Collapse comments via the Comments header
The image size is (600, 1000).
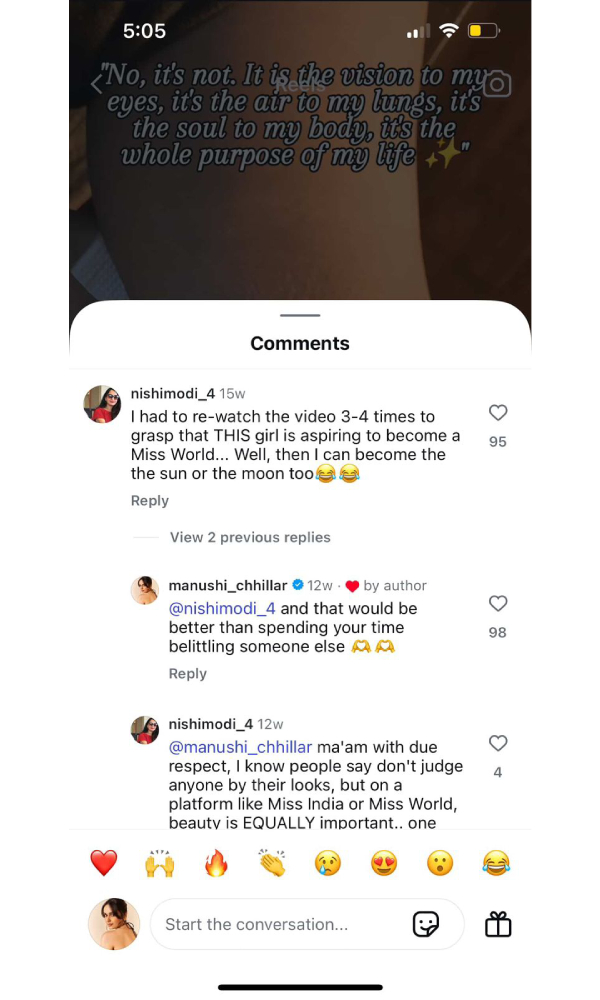[x=299, y=343]
